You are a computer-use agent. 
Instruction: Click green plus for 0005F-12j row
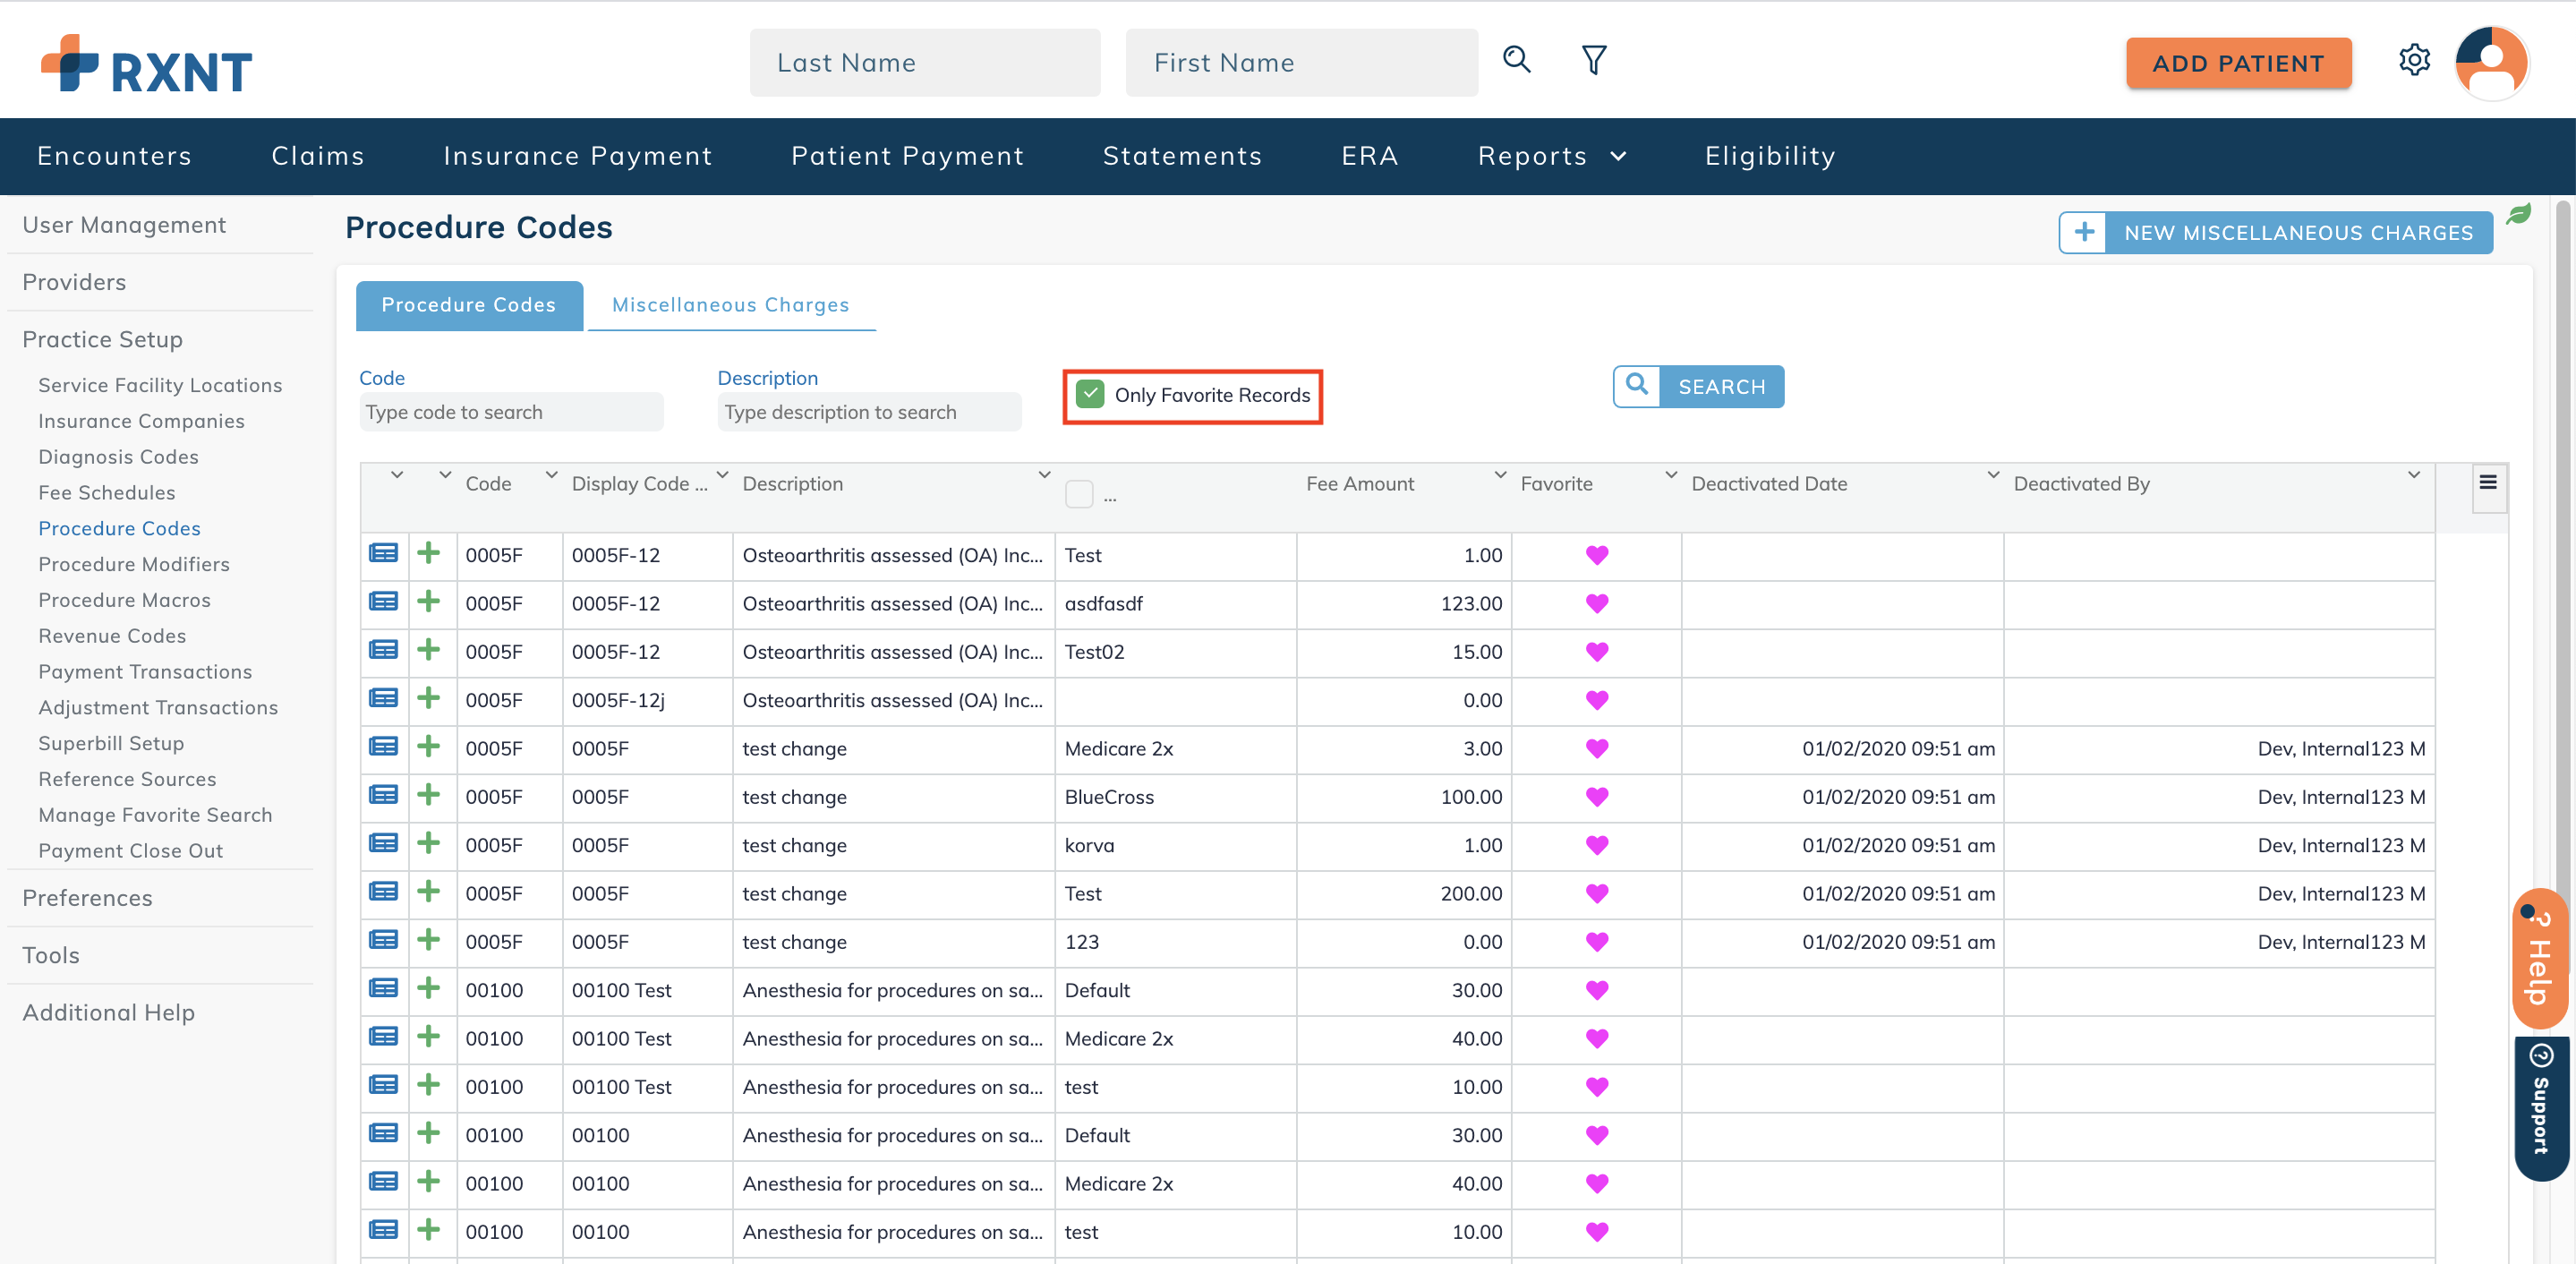point(428,699)
